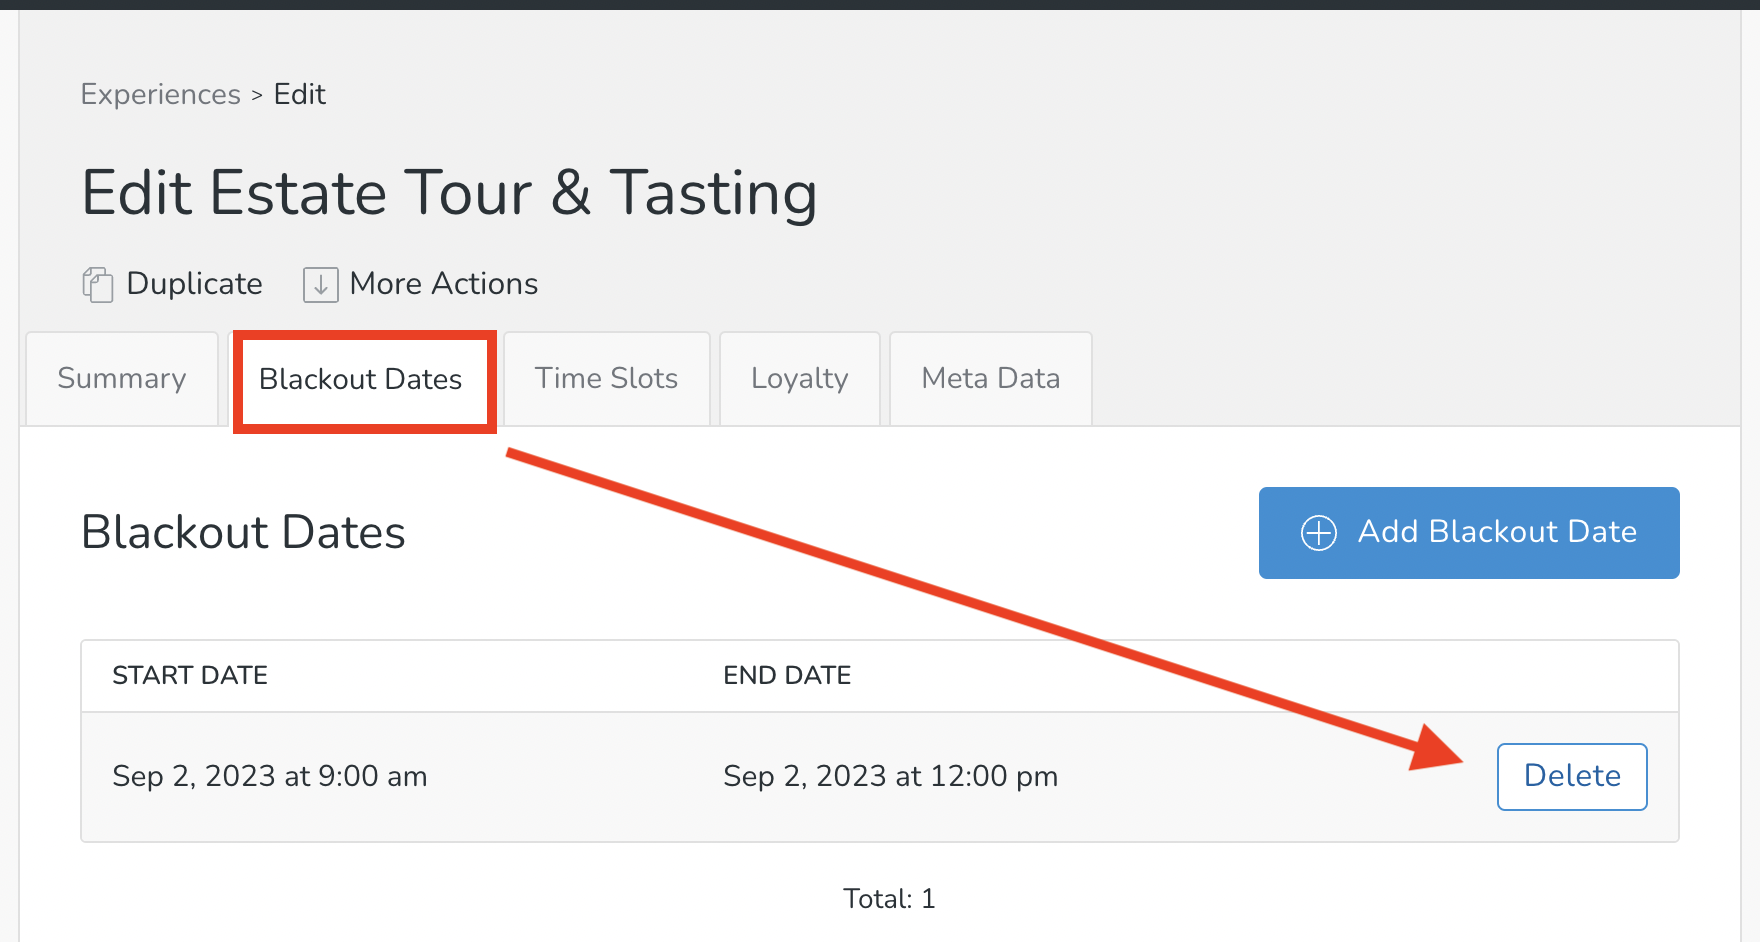This screenshot has width=1760, height=942.
Task: Click the Add Blackout Date button label
Action: click(1496, 532)
